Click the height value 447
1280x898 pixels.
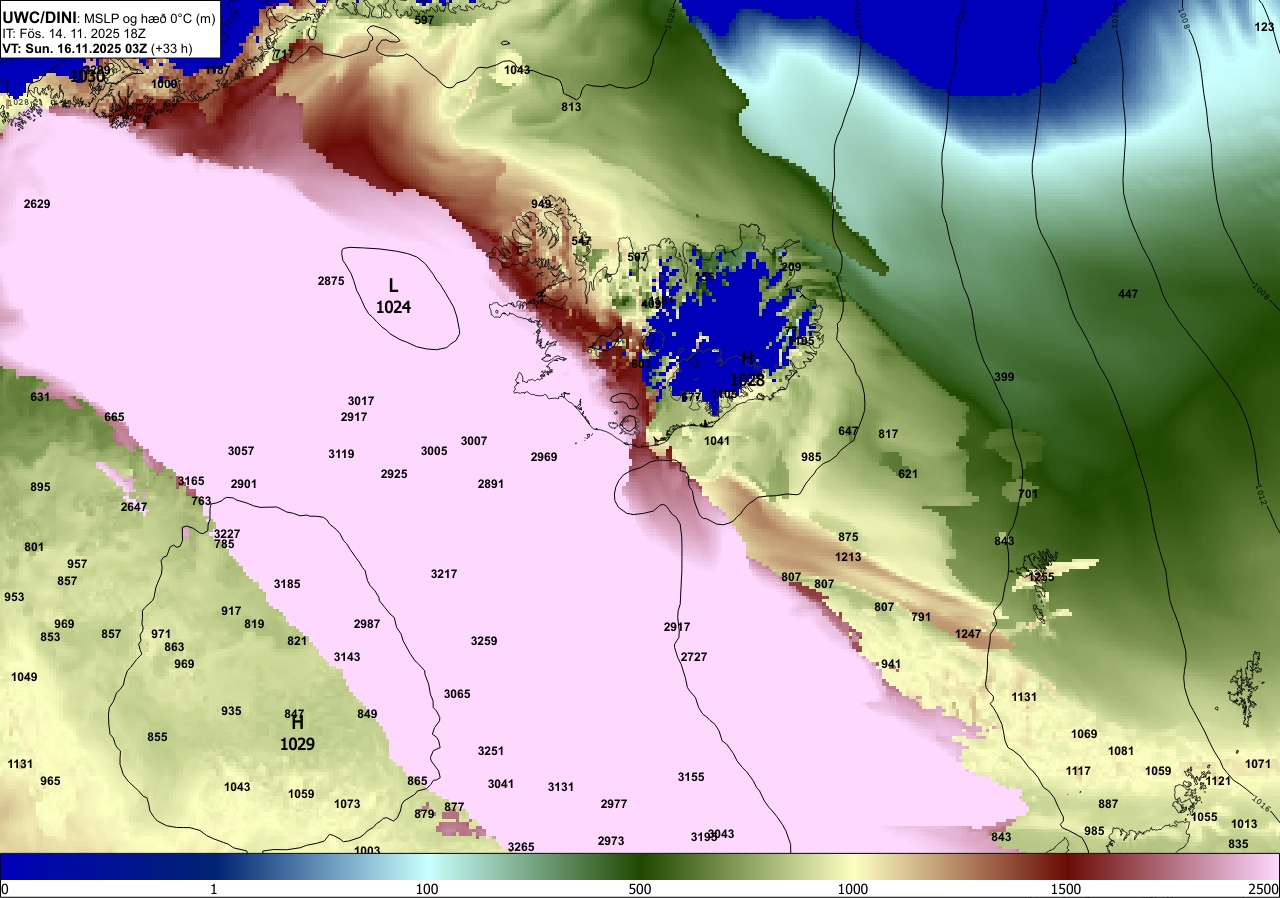pyautogui.click(x=1128, y=294)
